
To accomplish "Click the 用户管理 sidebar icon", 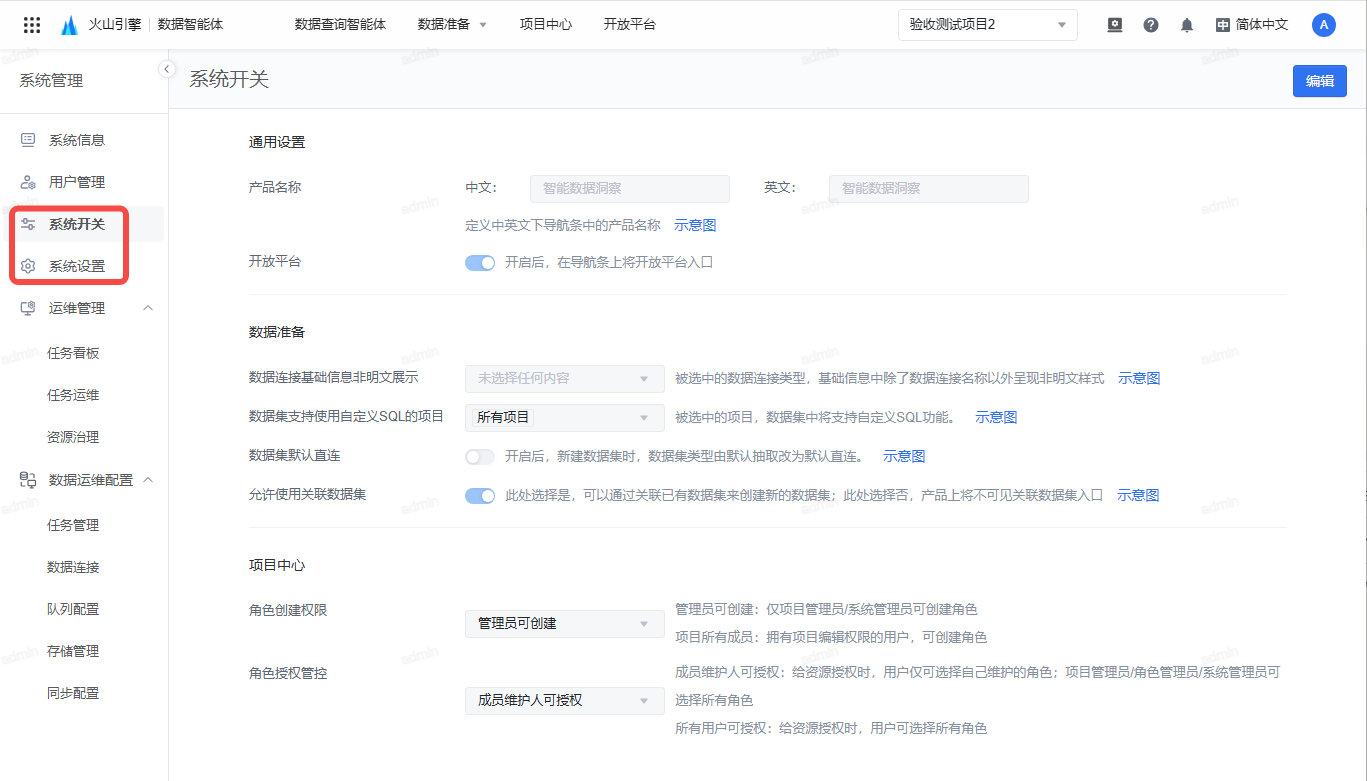I will (28, 182).
